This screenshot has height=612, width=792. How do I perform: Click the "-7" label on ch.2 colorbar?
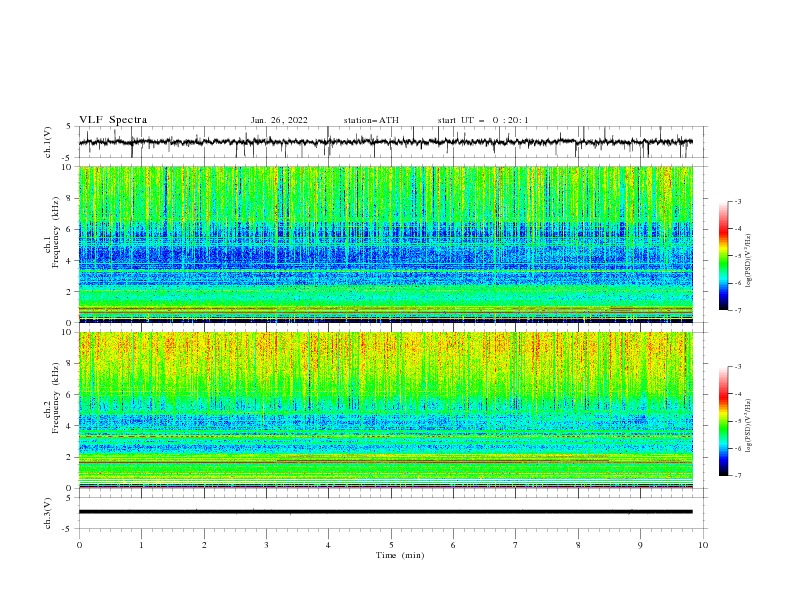[x=737, y=476]
